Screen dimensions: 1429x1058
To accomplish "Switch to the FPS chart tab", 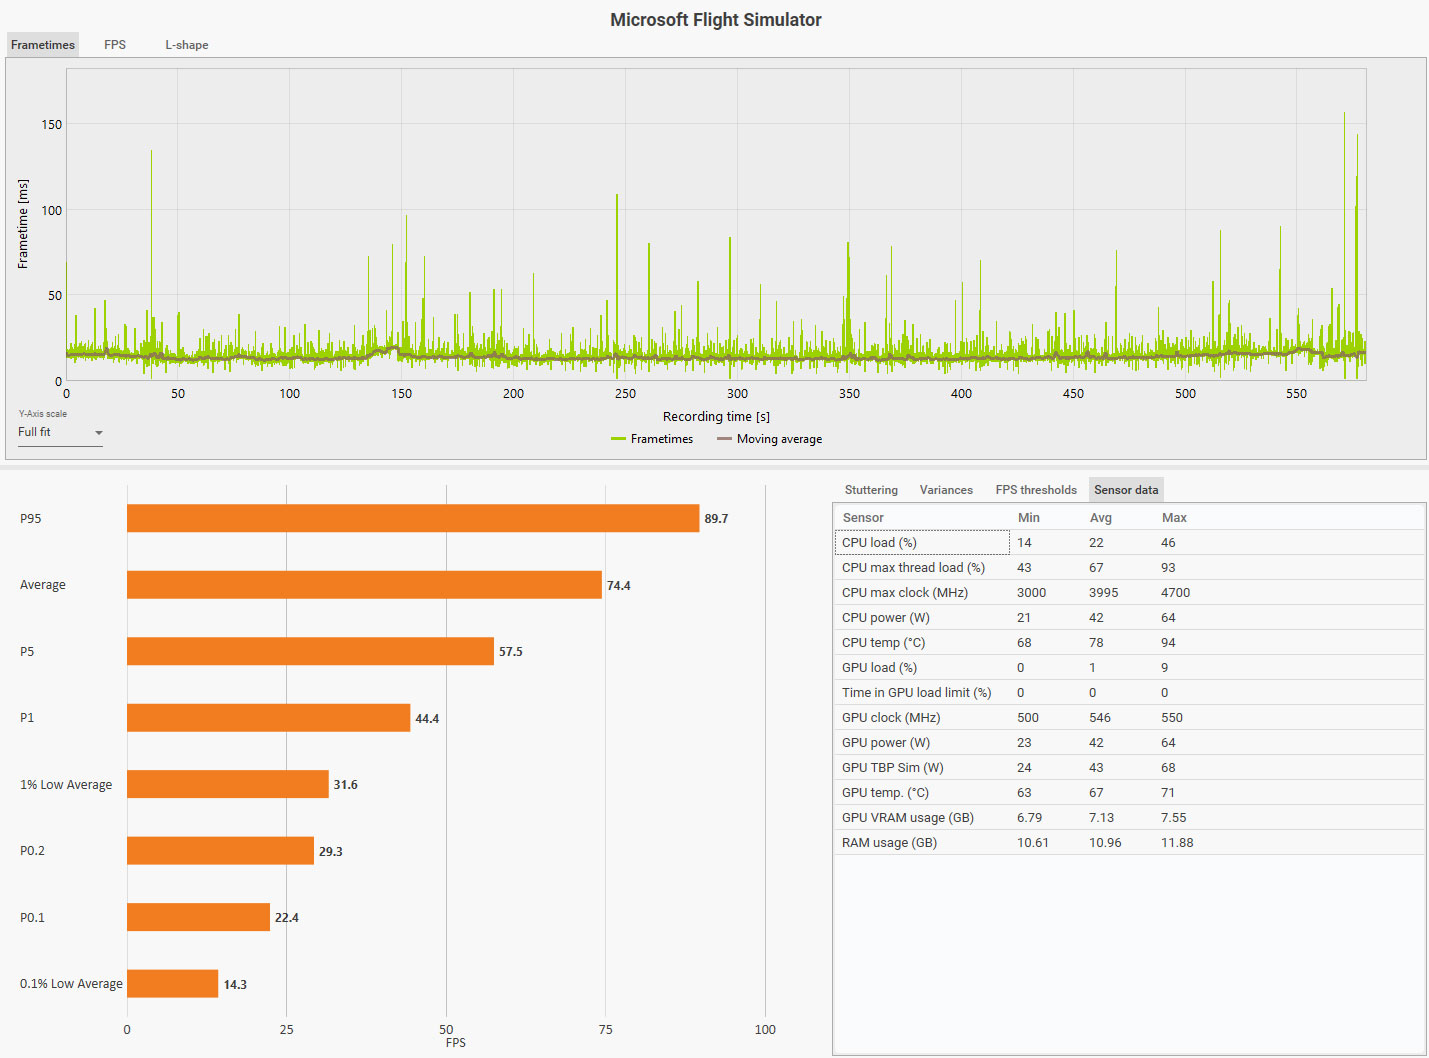I will pos(115,45).
